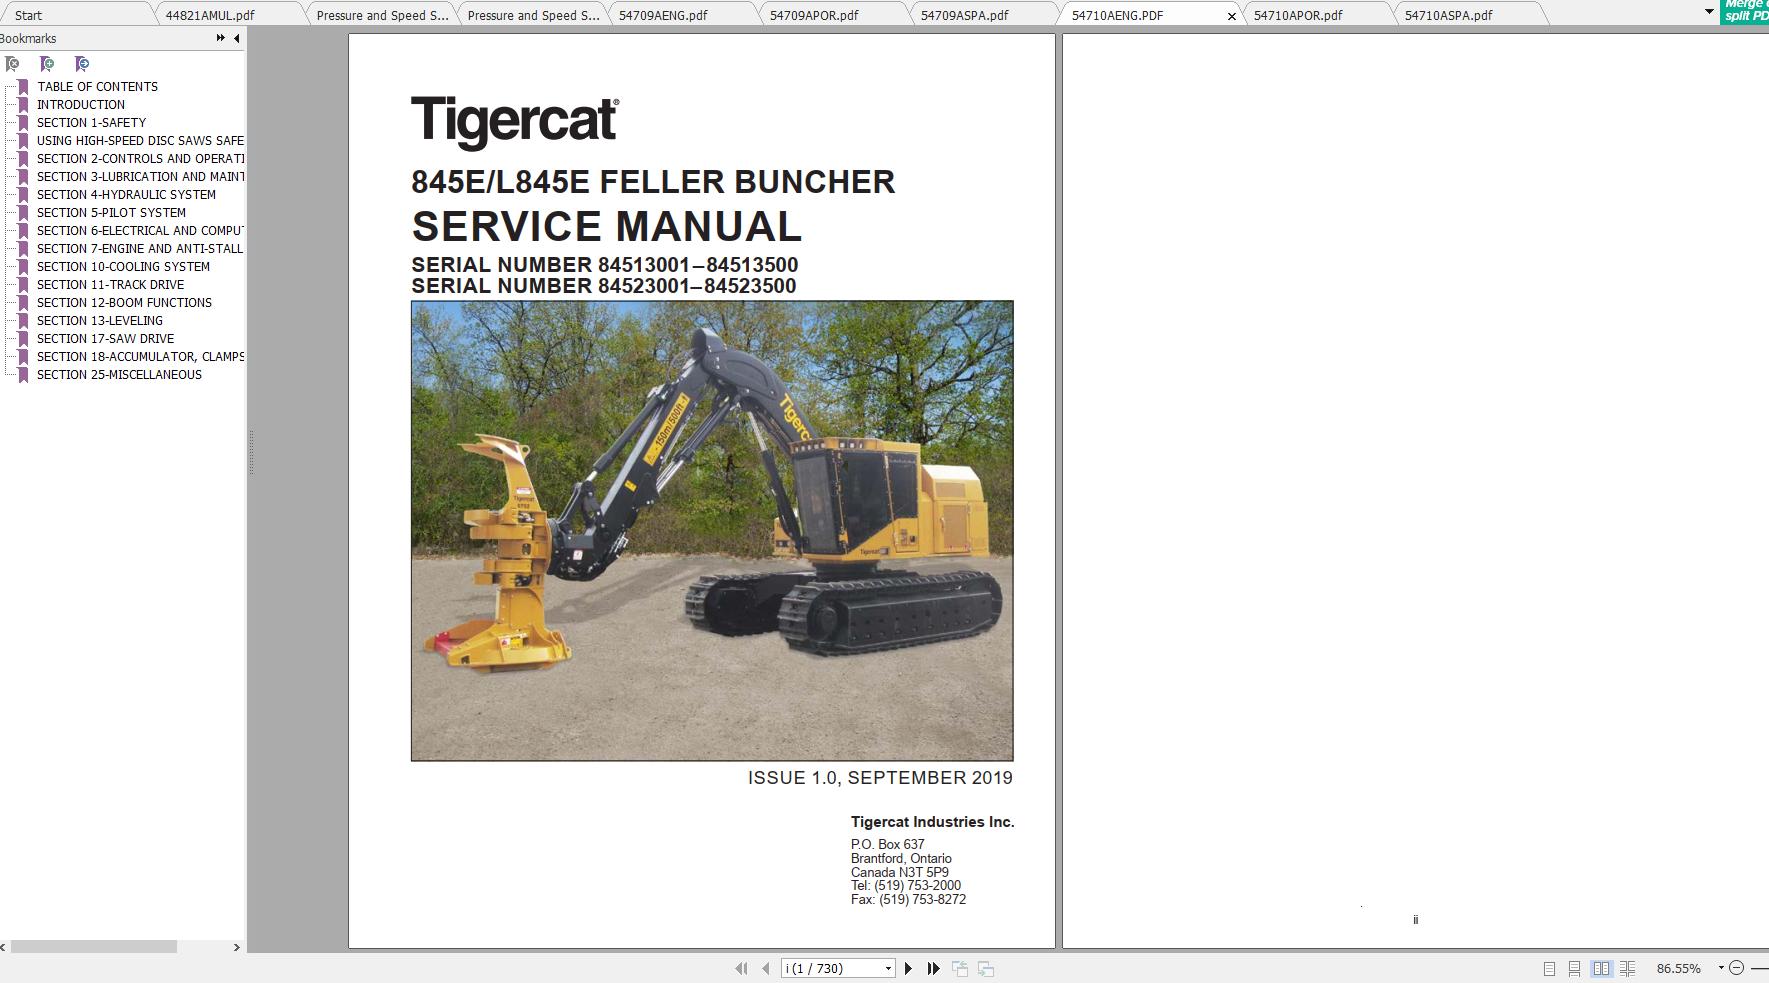Image resolution: width=1769 pixels, height=983 pixels.
Task: Open SECTION 17-SAW DRIVE bookmark
Action: point(105,339)
